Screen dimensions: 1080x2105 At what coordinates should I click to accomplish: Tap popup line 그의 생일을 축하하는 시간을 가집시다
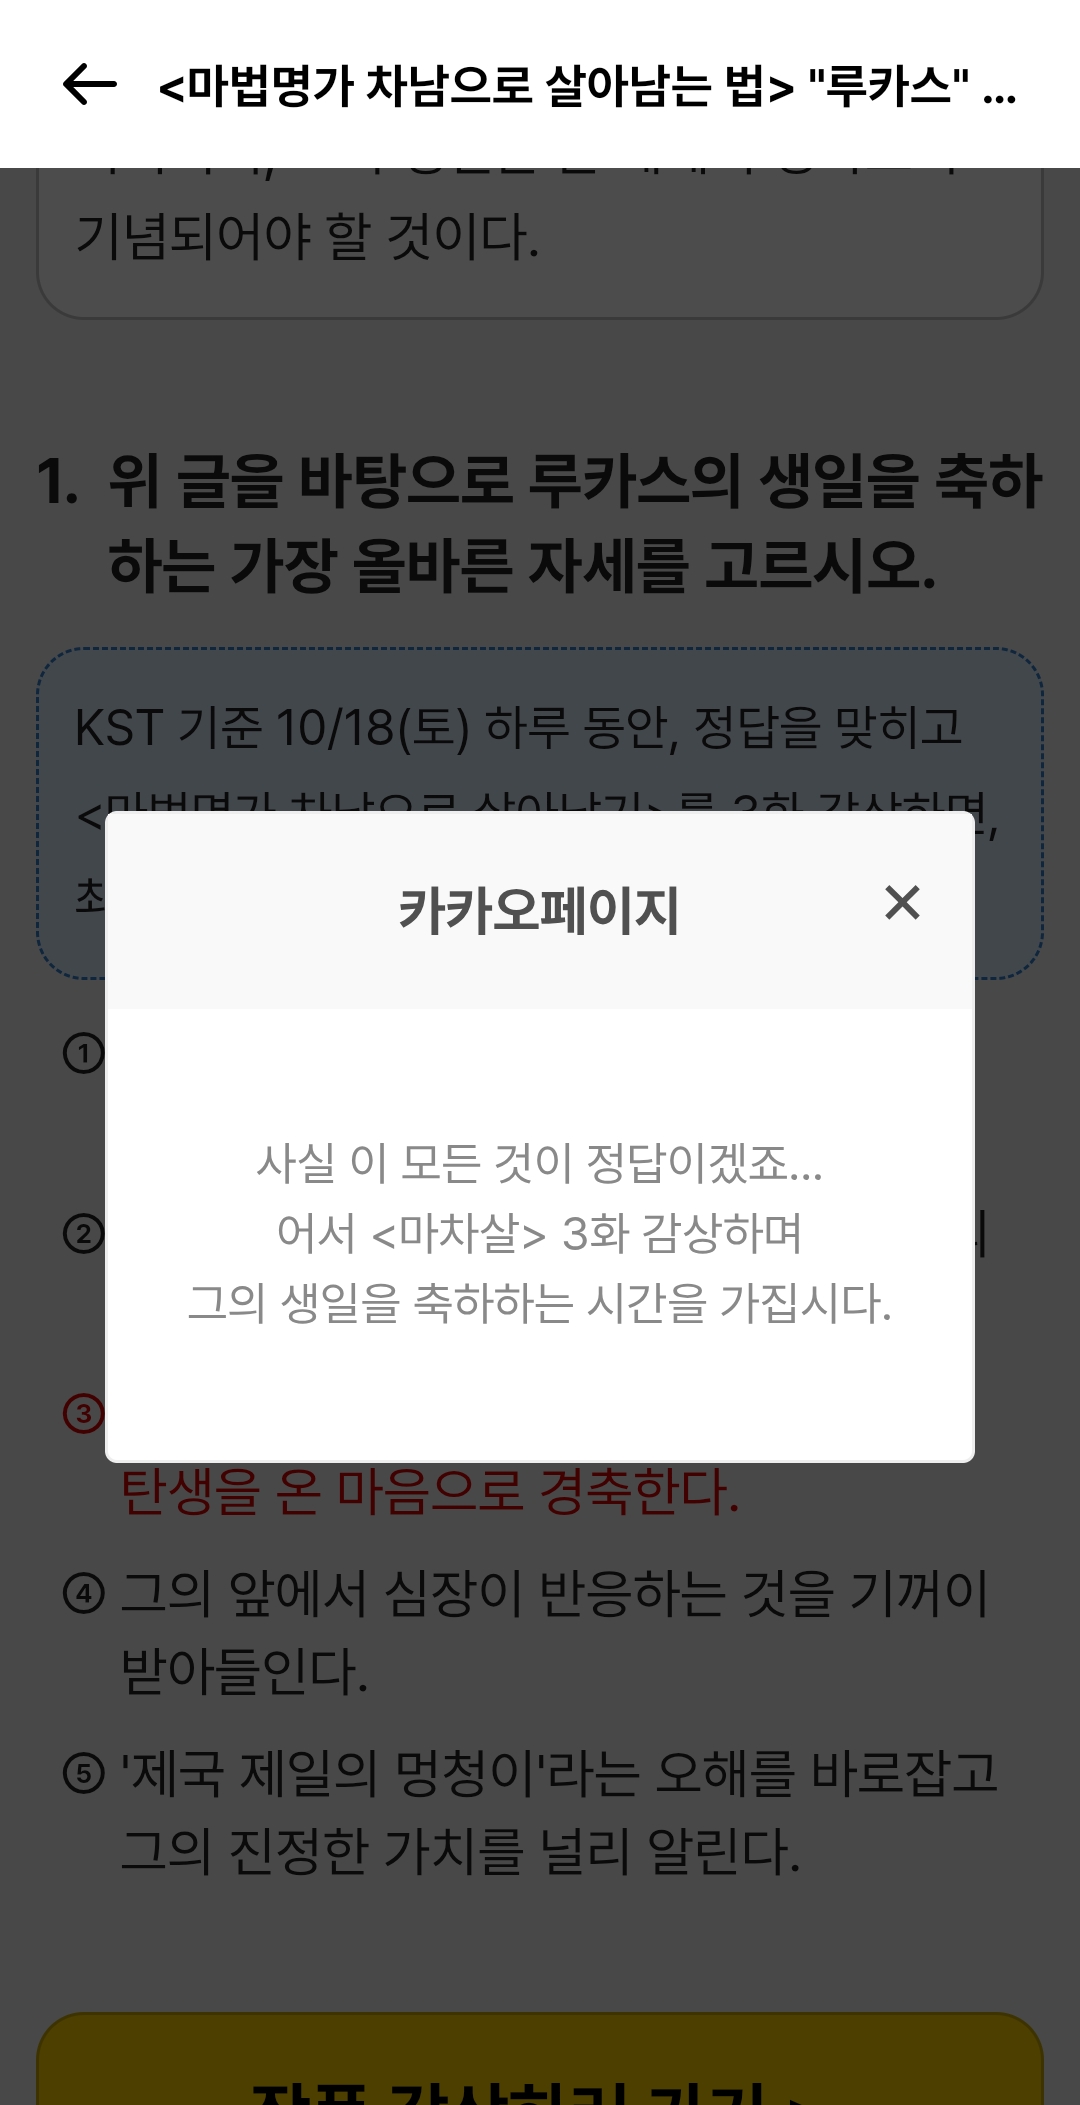point(539,1303)
